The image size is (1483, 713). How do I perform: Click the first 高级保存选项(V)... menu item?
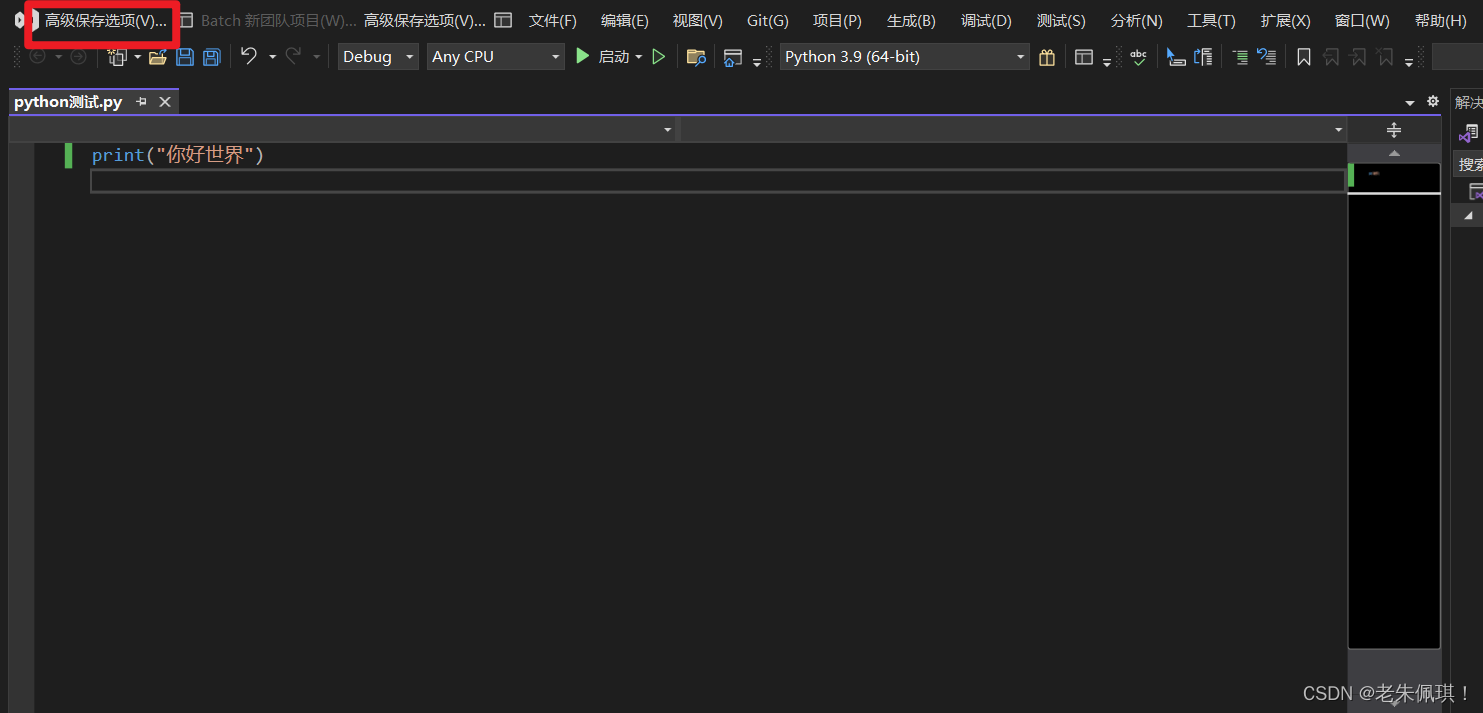[x=105, y=20]
